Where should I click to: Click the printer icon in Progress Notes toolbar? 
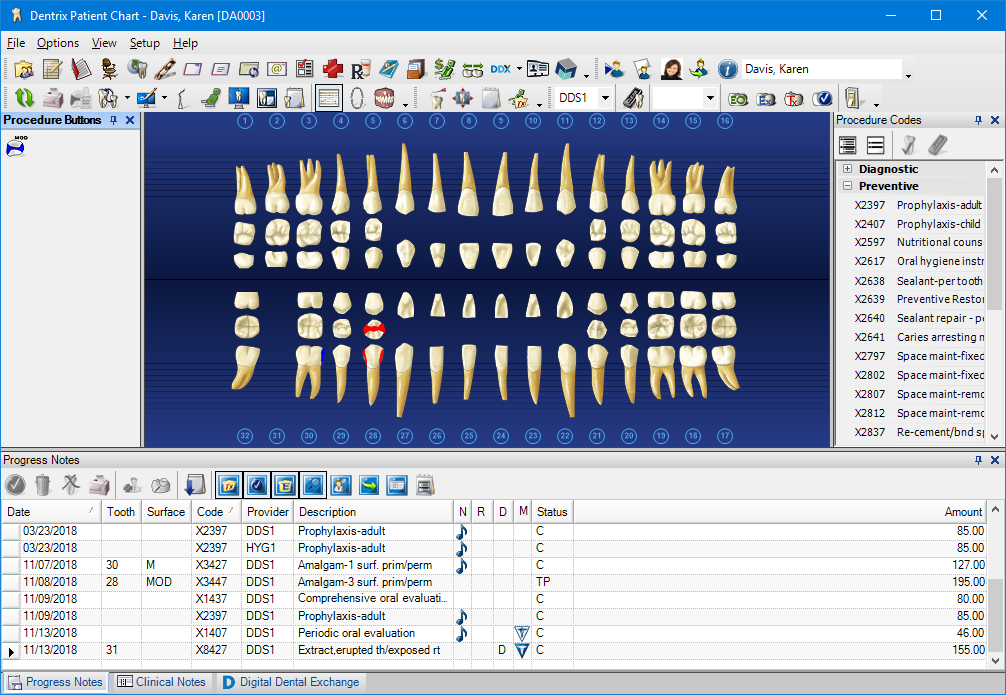point(100,485)
